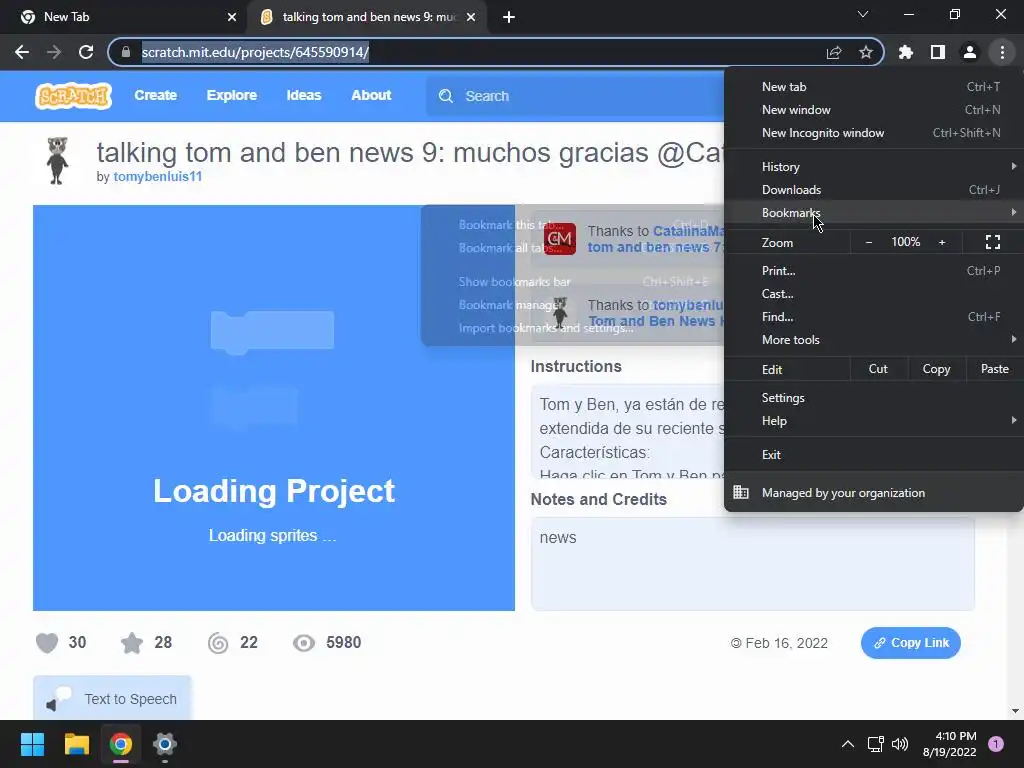Select New Incognito window menu item
Image resolution: width=1024 pixels, height=768 pixels.
pyautogui.click(x=874, y=133)
